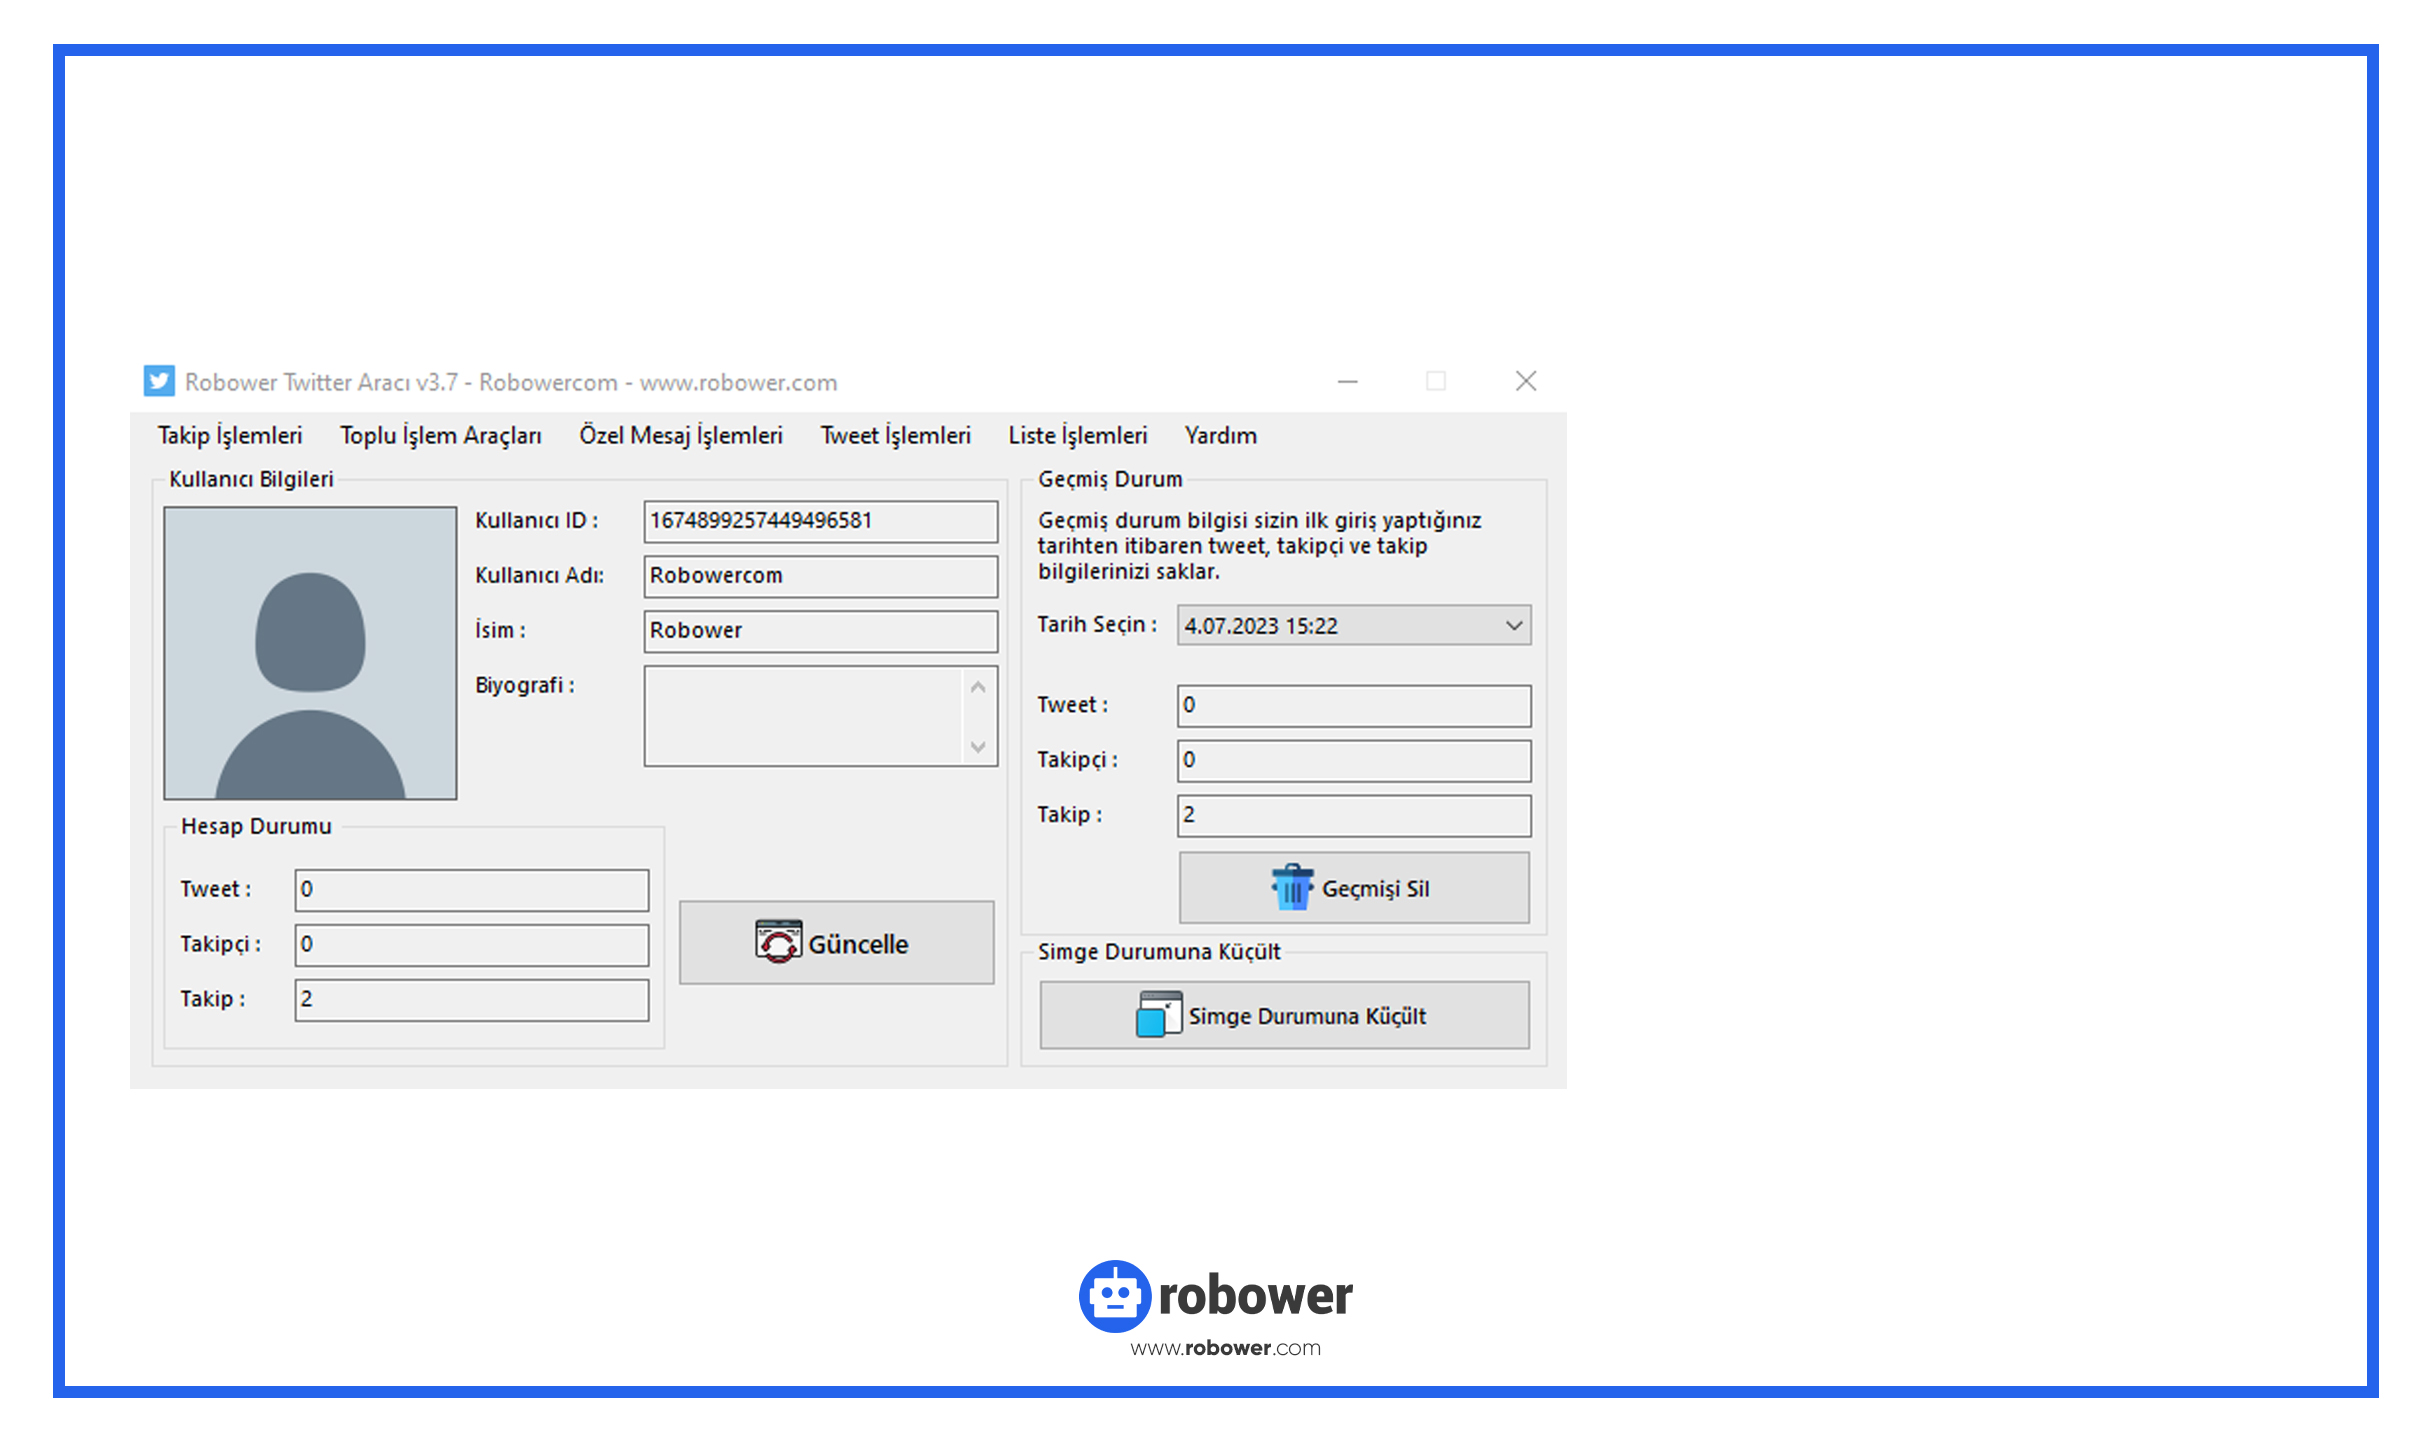Click the Geçmiş durum bilgisi description text
Viewport: 2432px width, 1442px height.
pyautogui.click(x=1259, y=546)
